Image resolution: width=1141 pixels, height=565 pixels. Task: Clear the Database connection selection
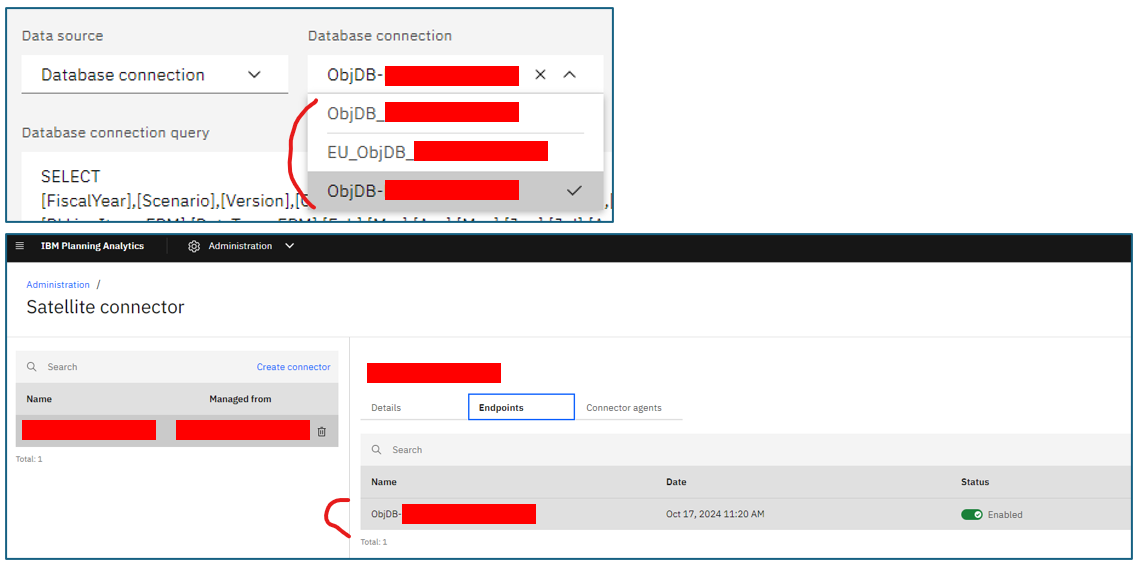(540, 74)
